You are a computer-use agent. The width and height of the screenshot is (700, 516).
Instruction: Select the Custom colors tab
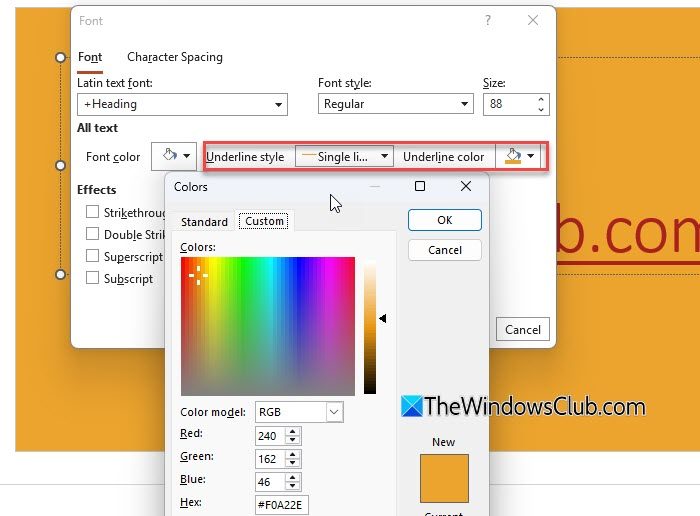[x=264, y=221]
